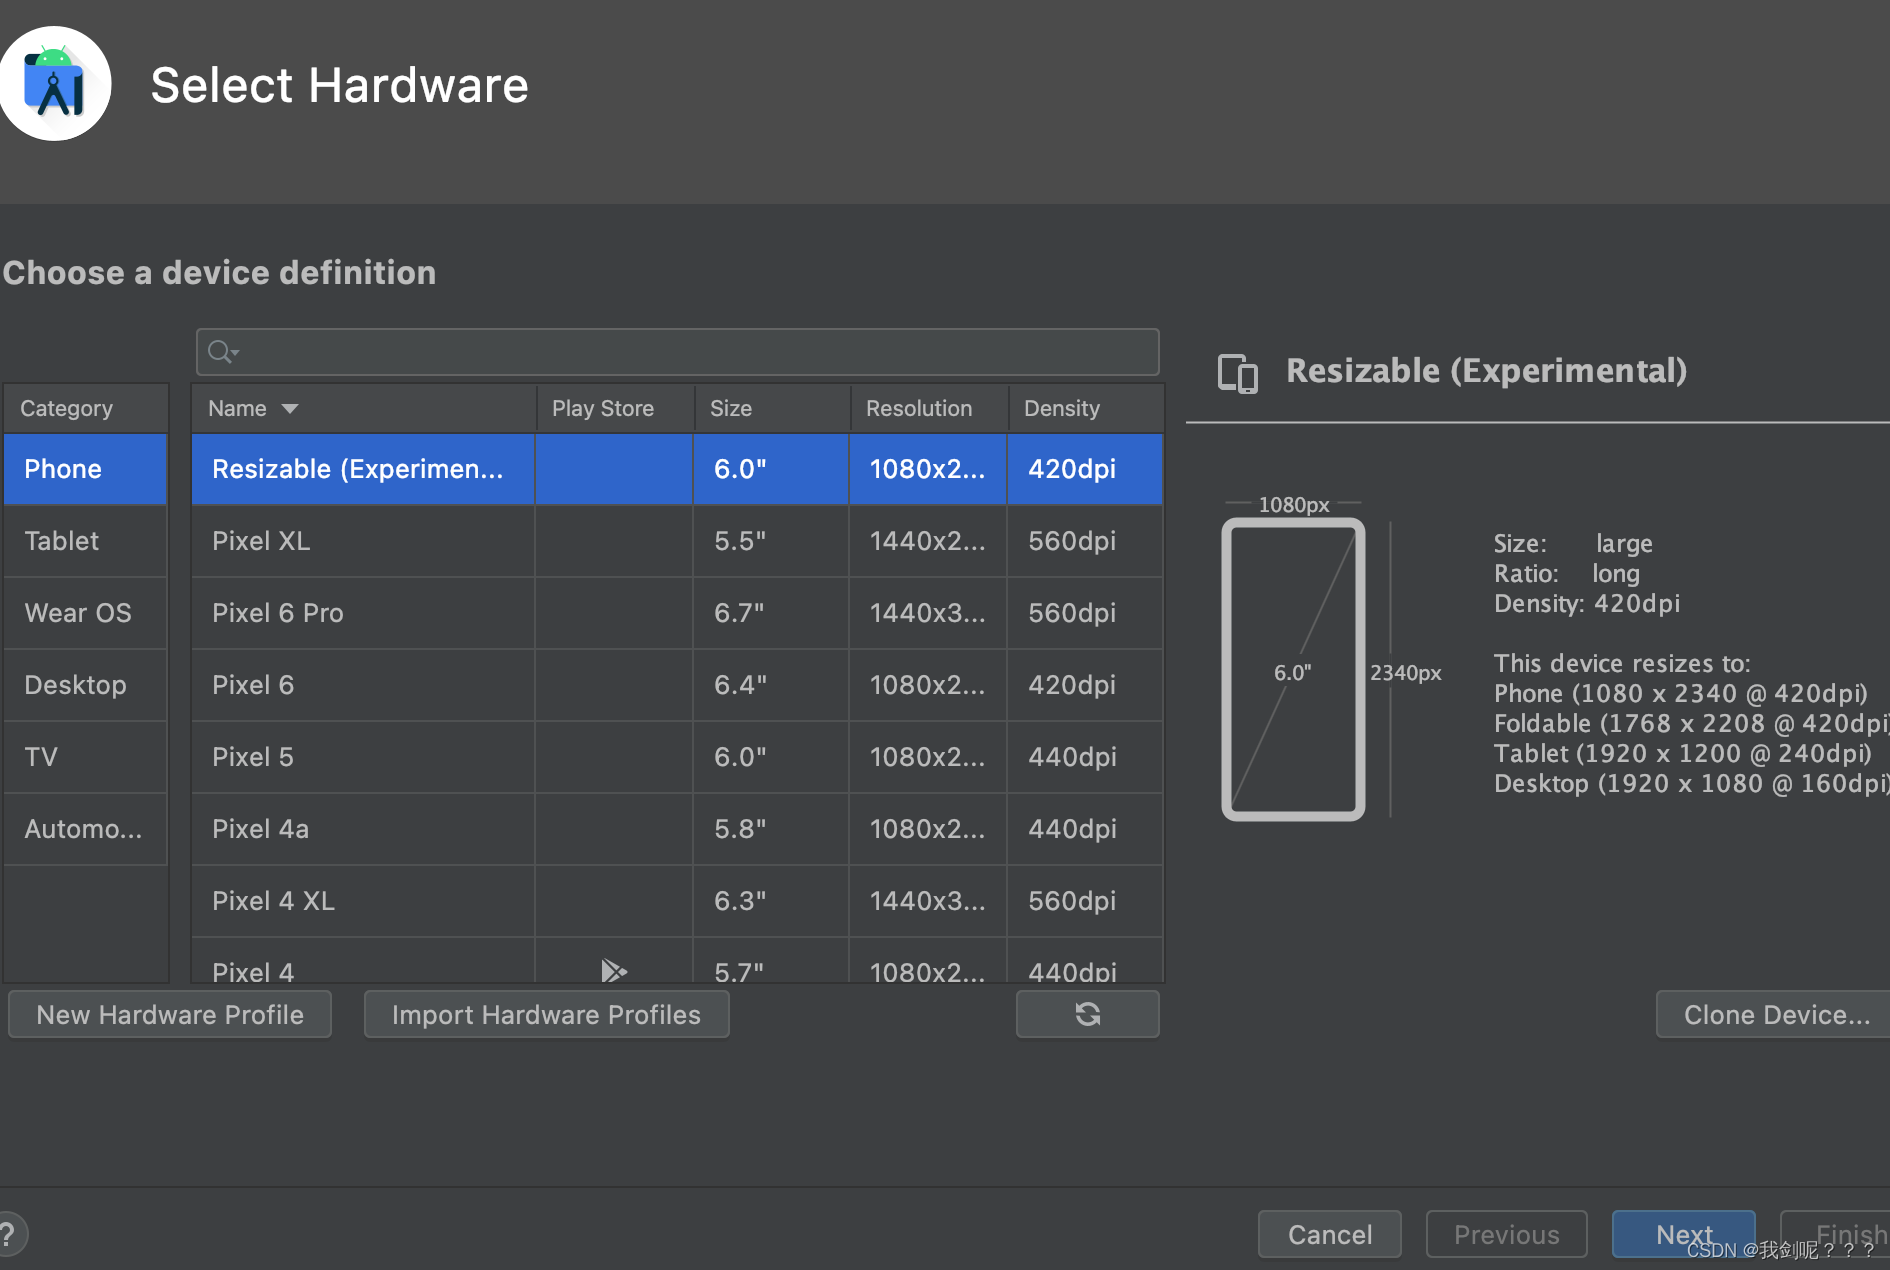Select the Automotive category

(85, 829)
